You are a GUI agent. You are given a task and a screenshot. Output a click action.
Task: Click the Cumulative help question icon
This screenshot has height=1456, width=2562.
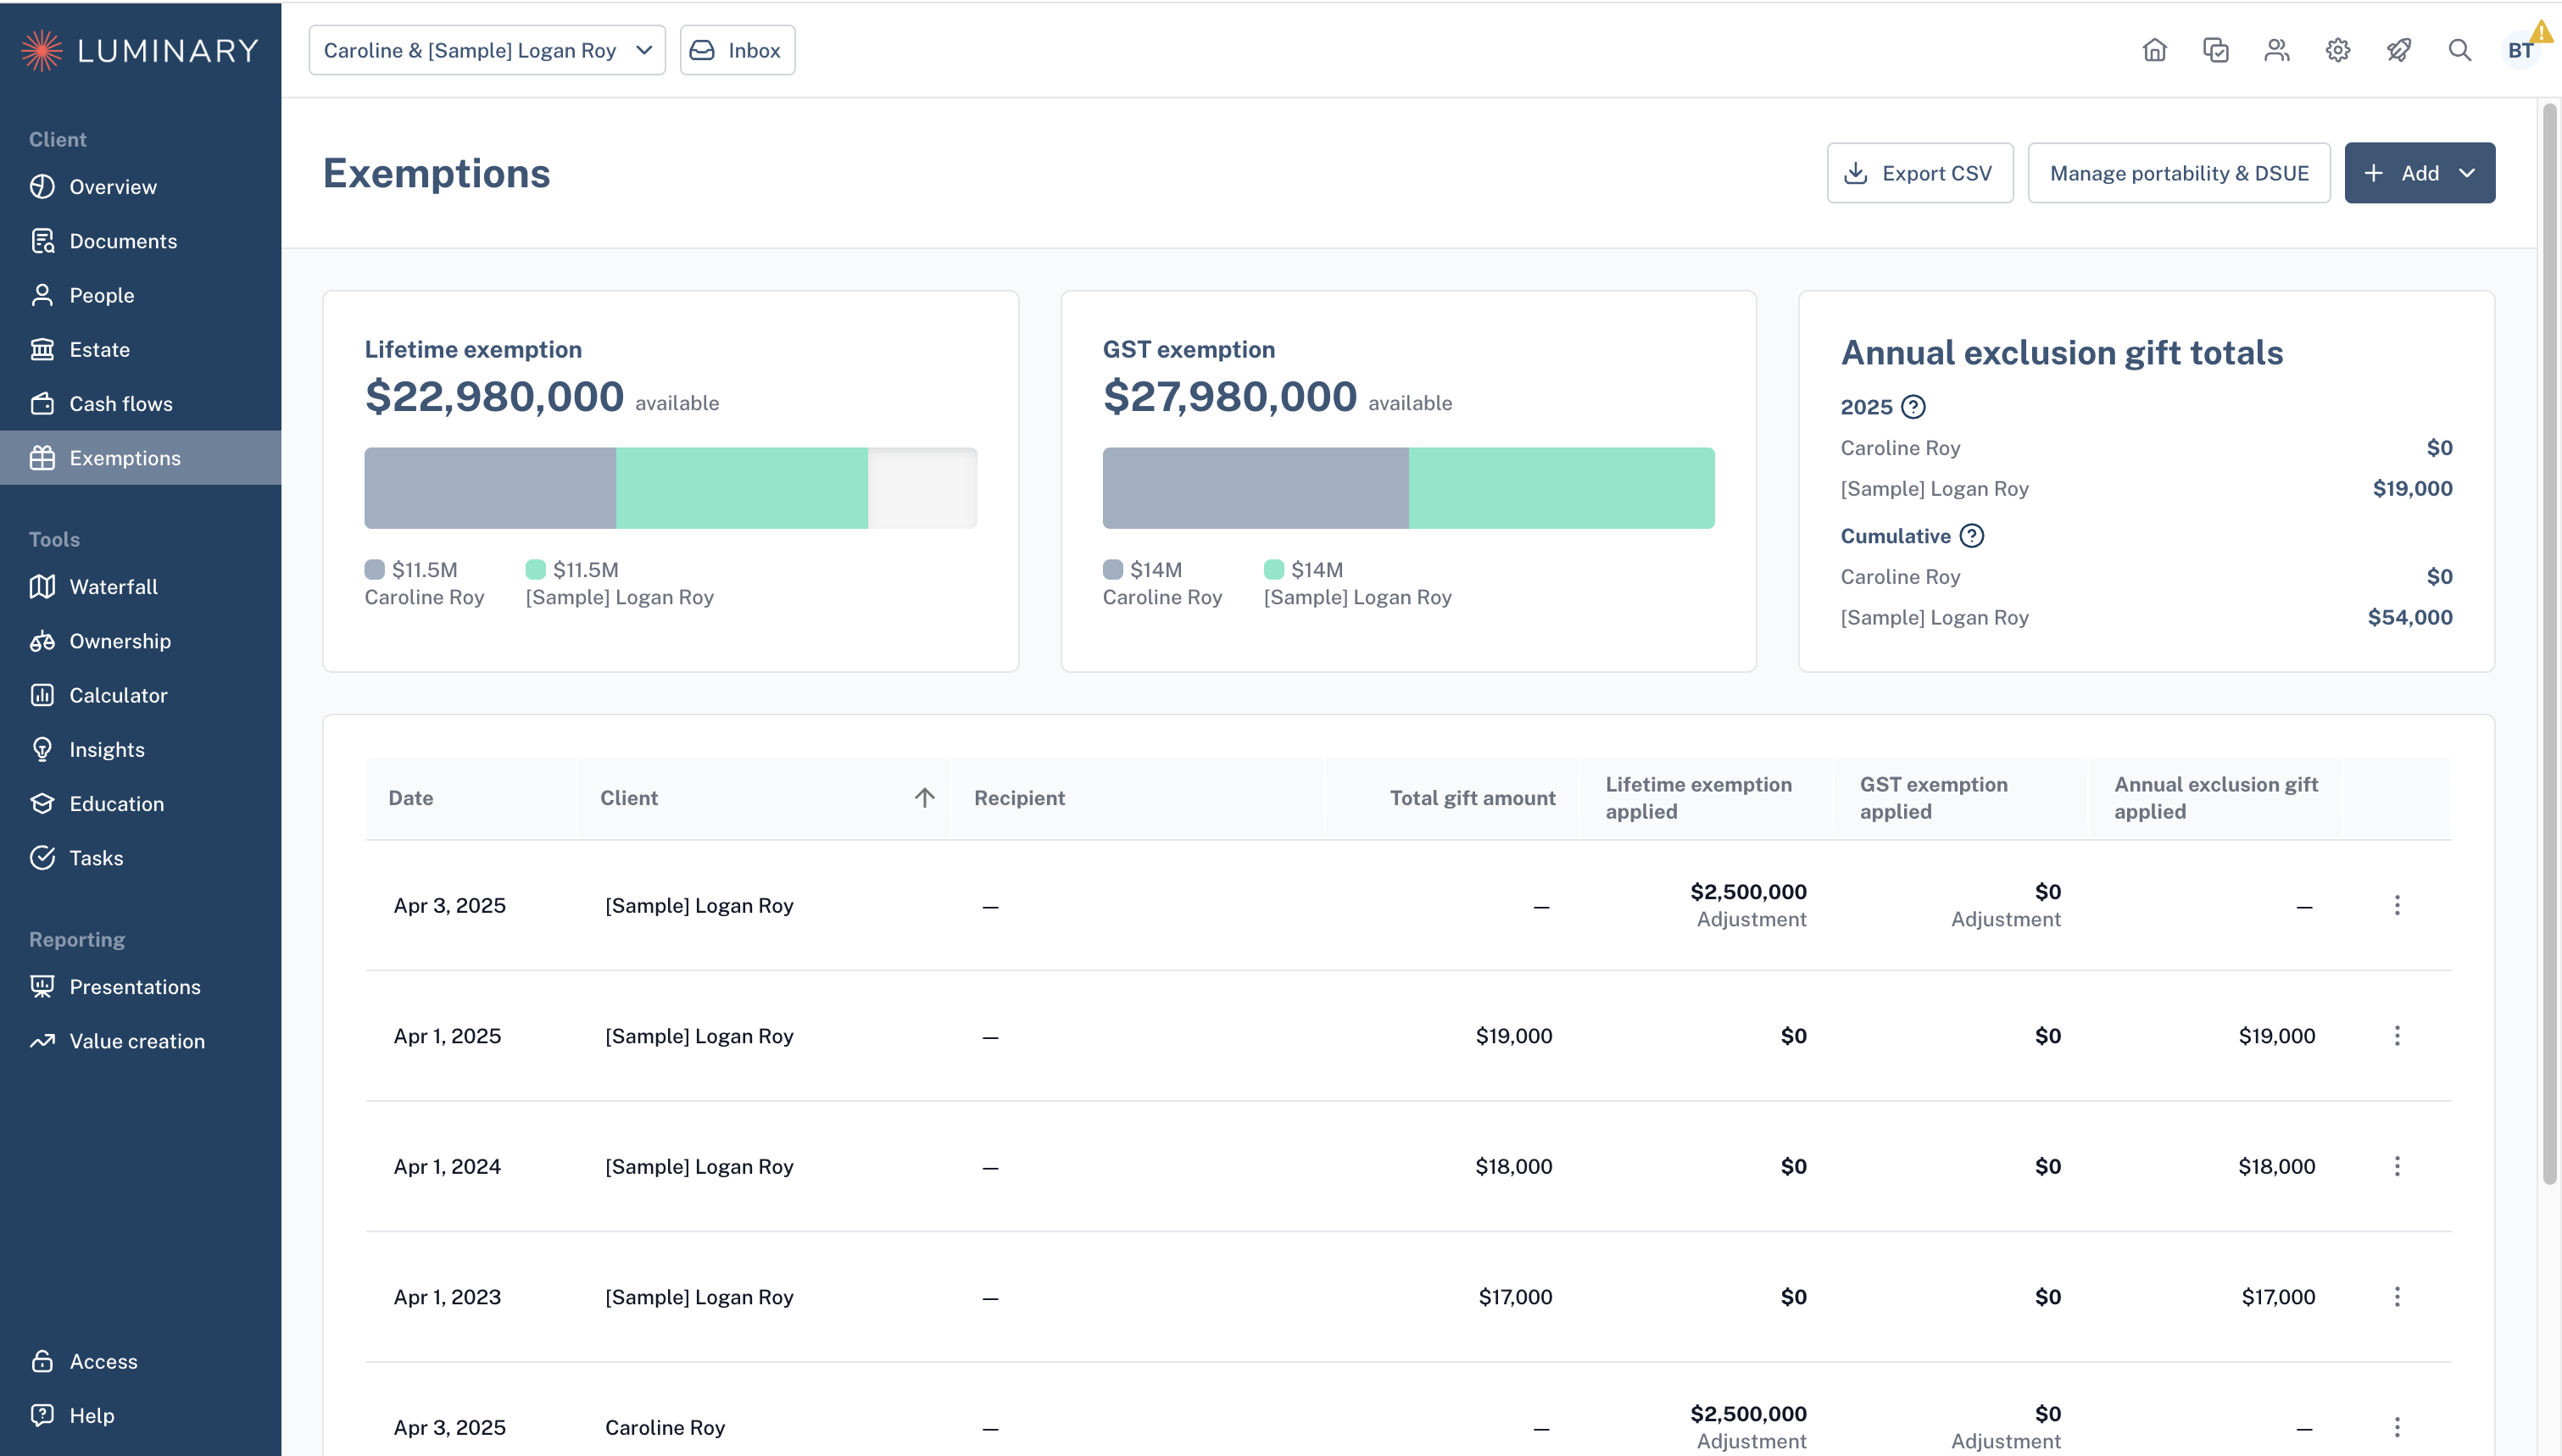1971,536
